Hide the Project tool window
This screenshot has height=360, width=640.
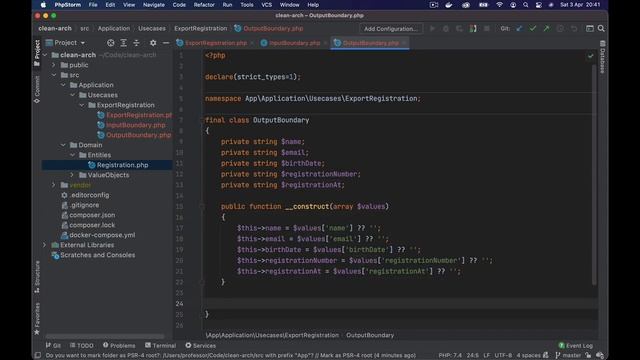166,43
